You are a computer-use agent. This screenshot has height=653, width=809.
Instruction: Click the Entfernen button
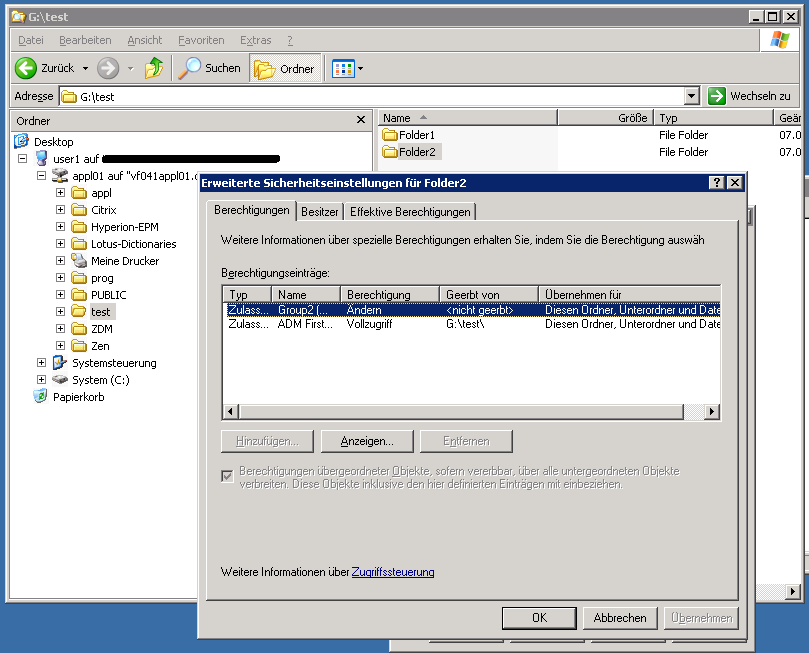(x=466, y=441)
